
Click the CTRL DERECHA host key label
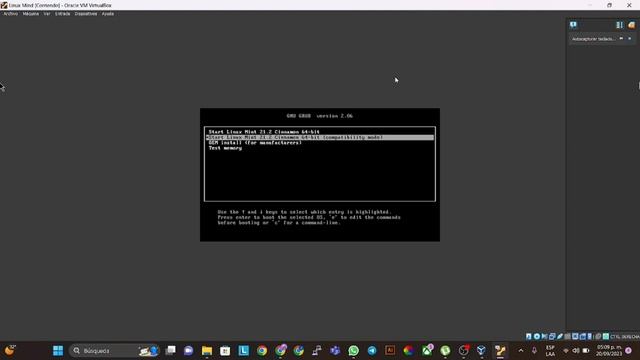click(x=625, y=337)
